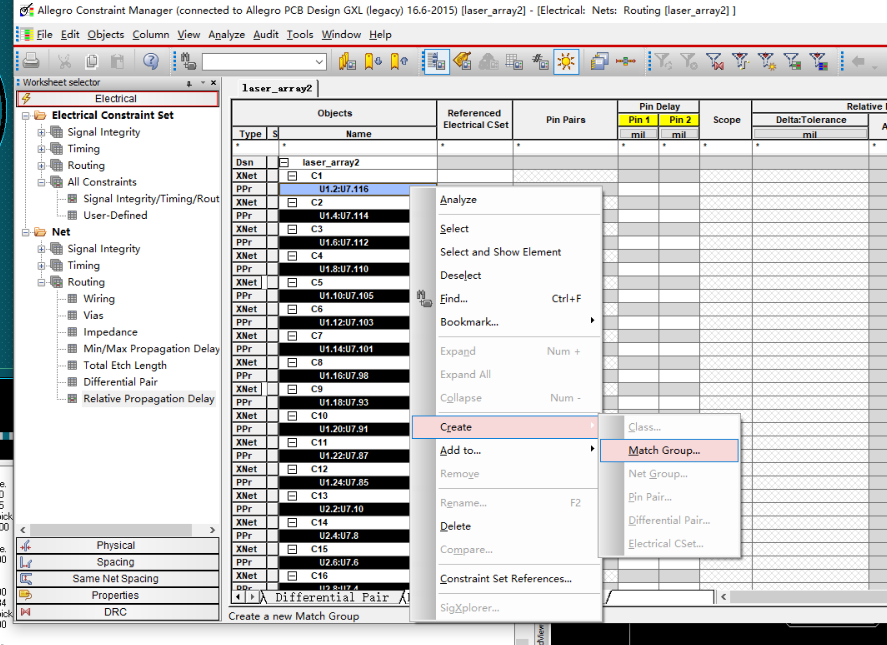This screenshot has height=645, width=887.
Task: Choose Match Group... in Create submenu
Action: (669, 450)
